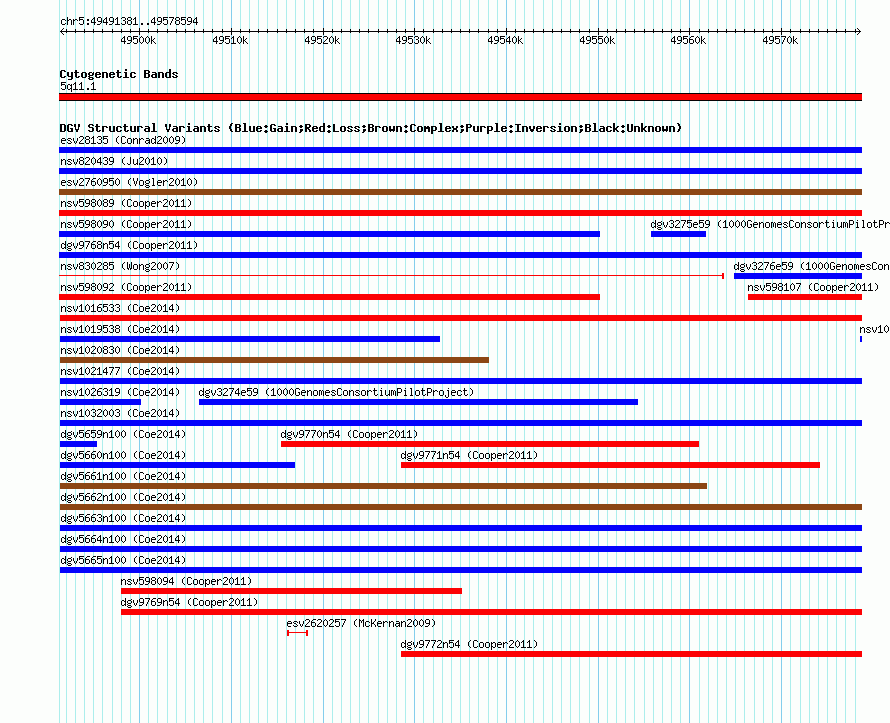Click the nsv598107 (Cooper2011) label

pyautogui.click(x=813, y=287)
